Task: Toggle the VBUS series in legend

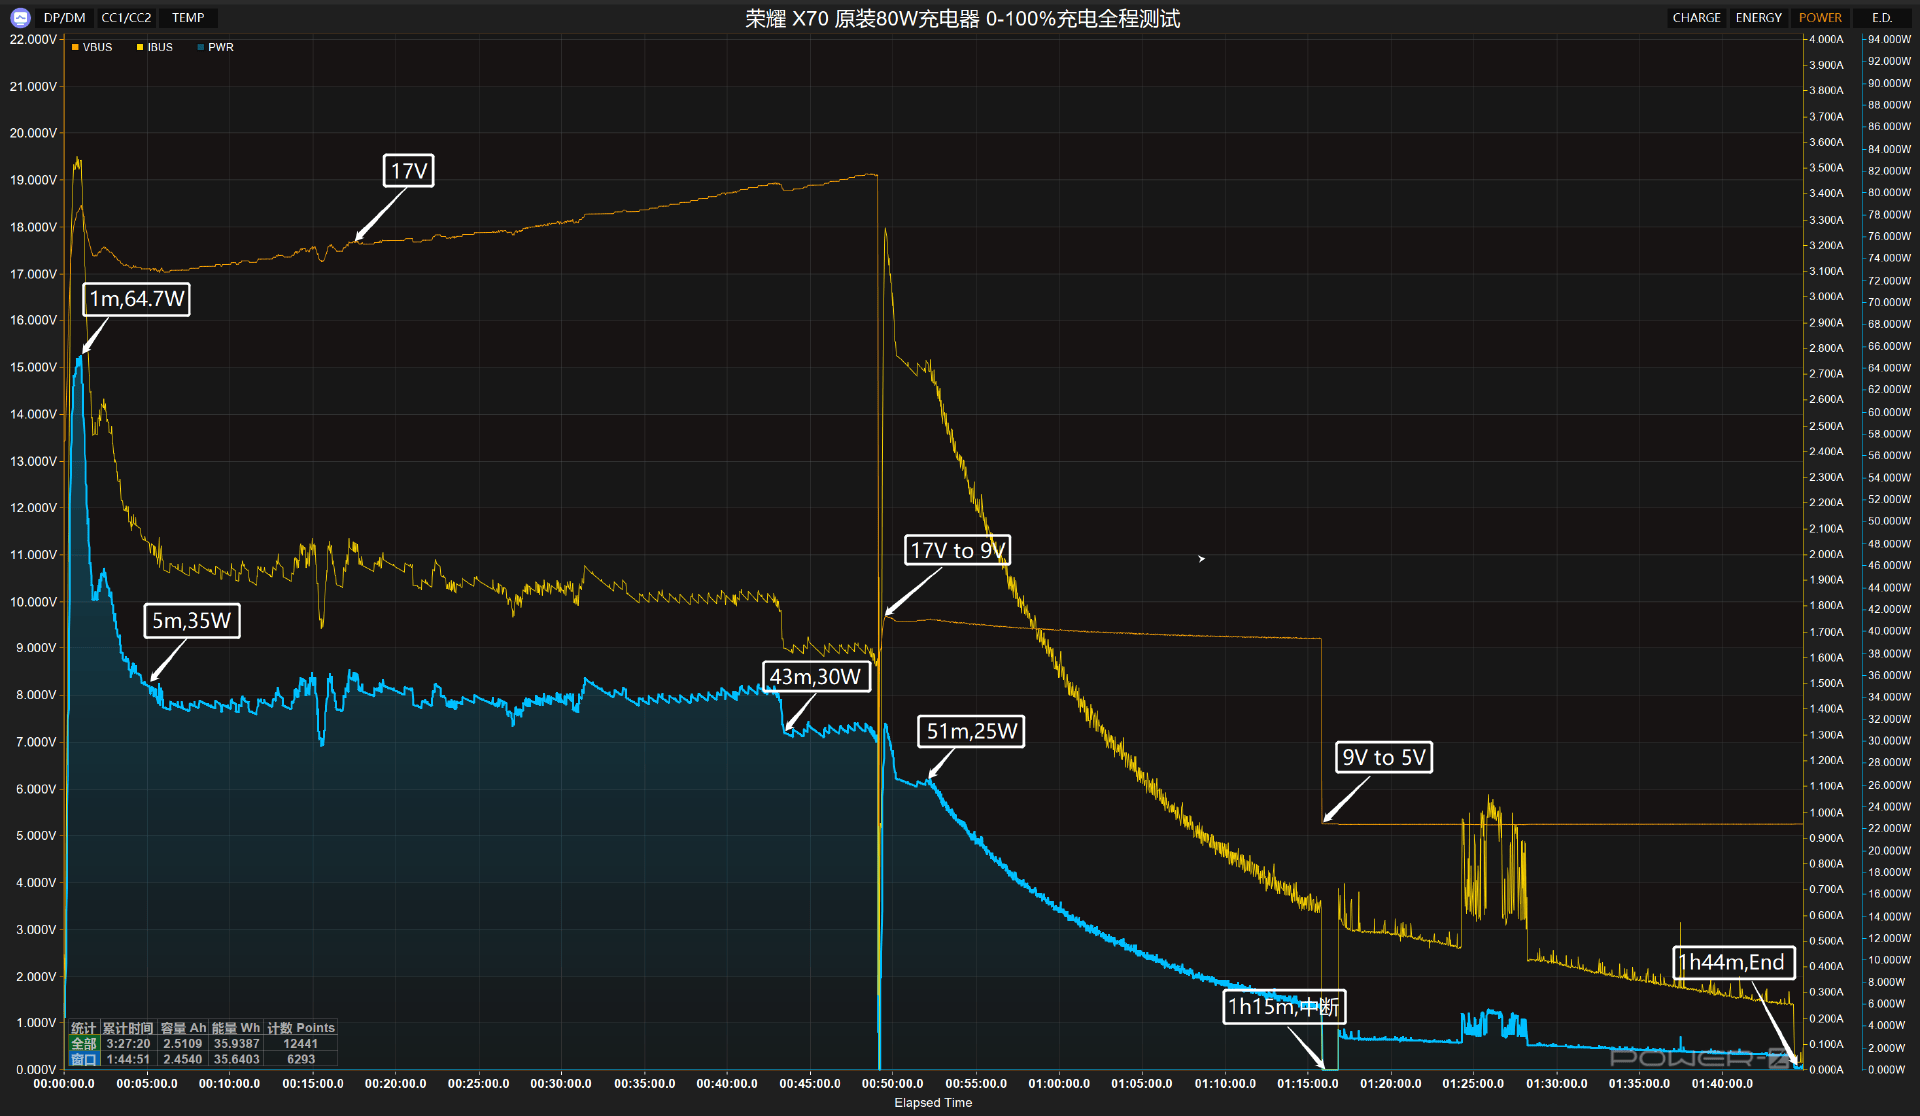Action: 92,47
